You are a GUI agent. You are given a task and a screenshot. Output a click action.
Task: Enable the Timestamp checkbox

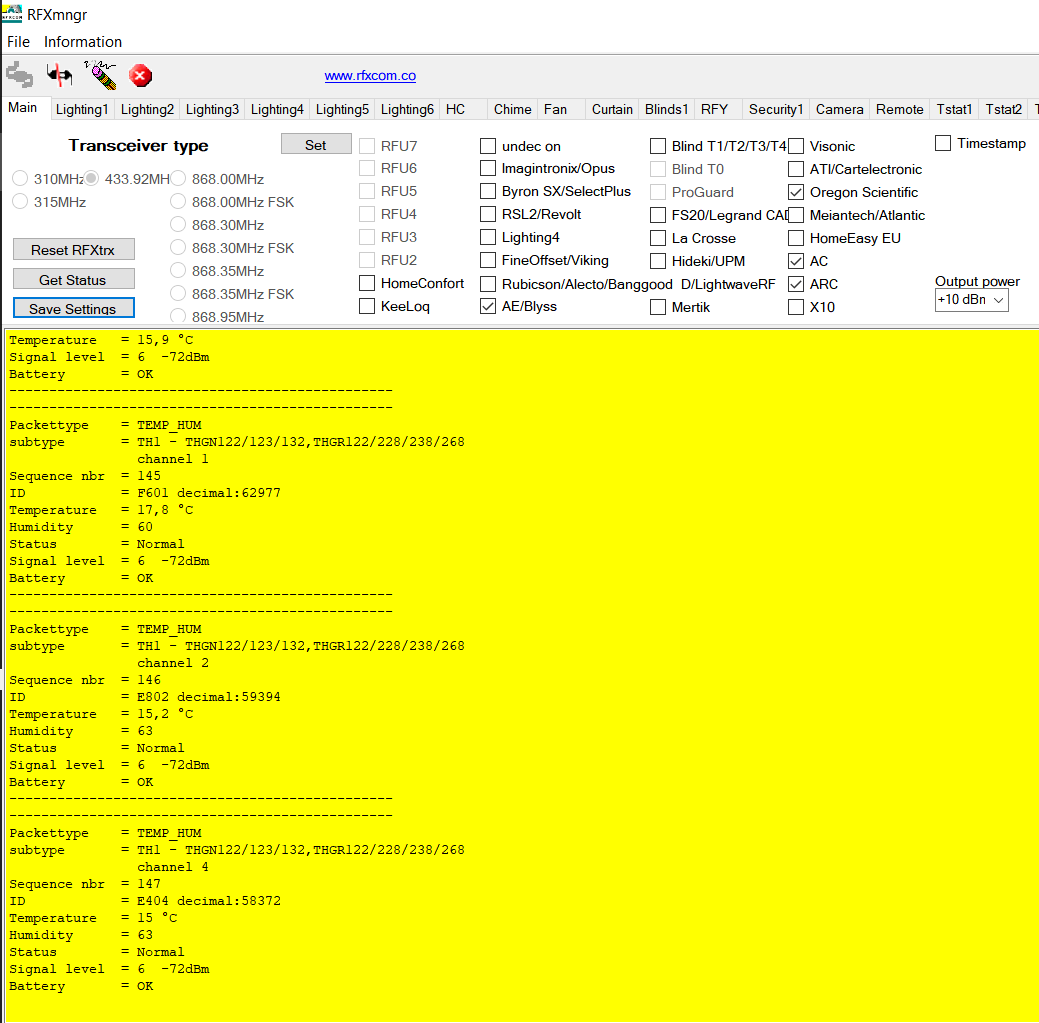coord(943,143)
